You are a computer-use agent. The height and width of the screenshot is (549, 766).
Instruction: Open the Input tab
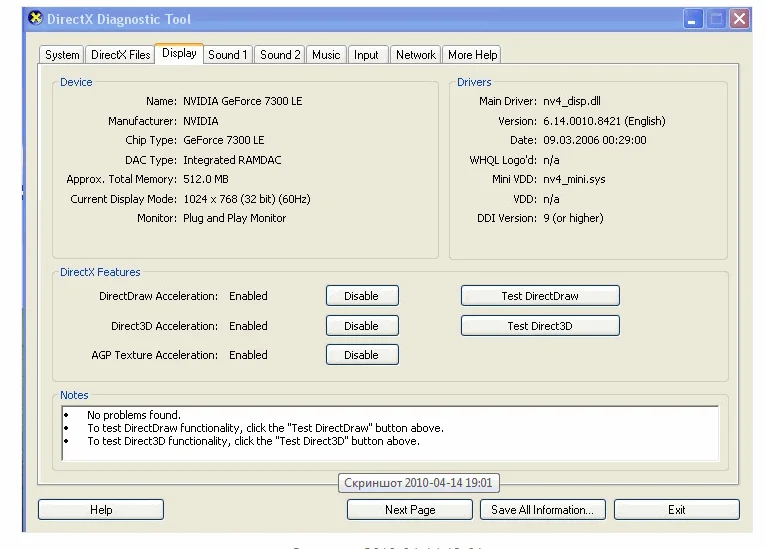coord(366,55)
